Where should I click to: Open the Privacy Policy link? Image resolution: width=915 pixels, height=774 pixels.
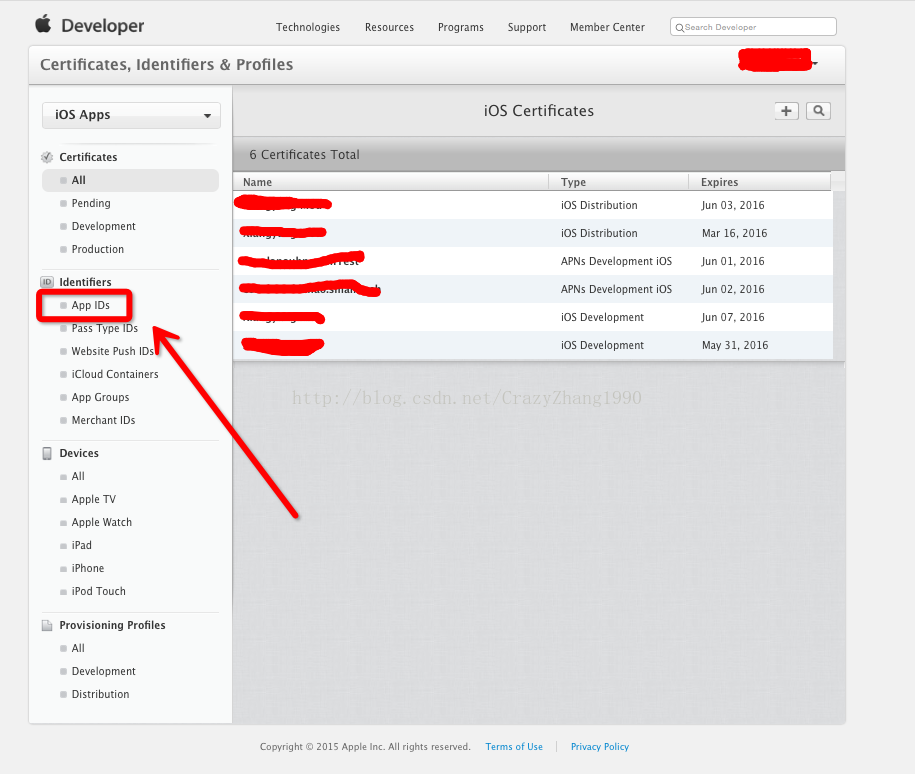[x=600, y=747]
